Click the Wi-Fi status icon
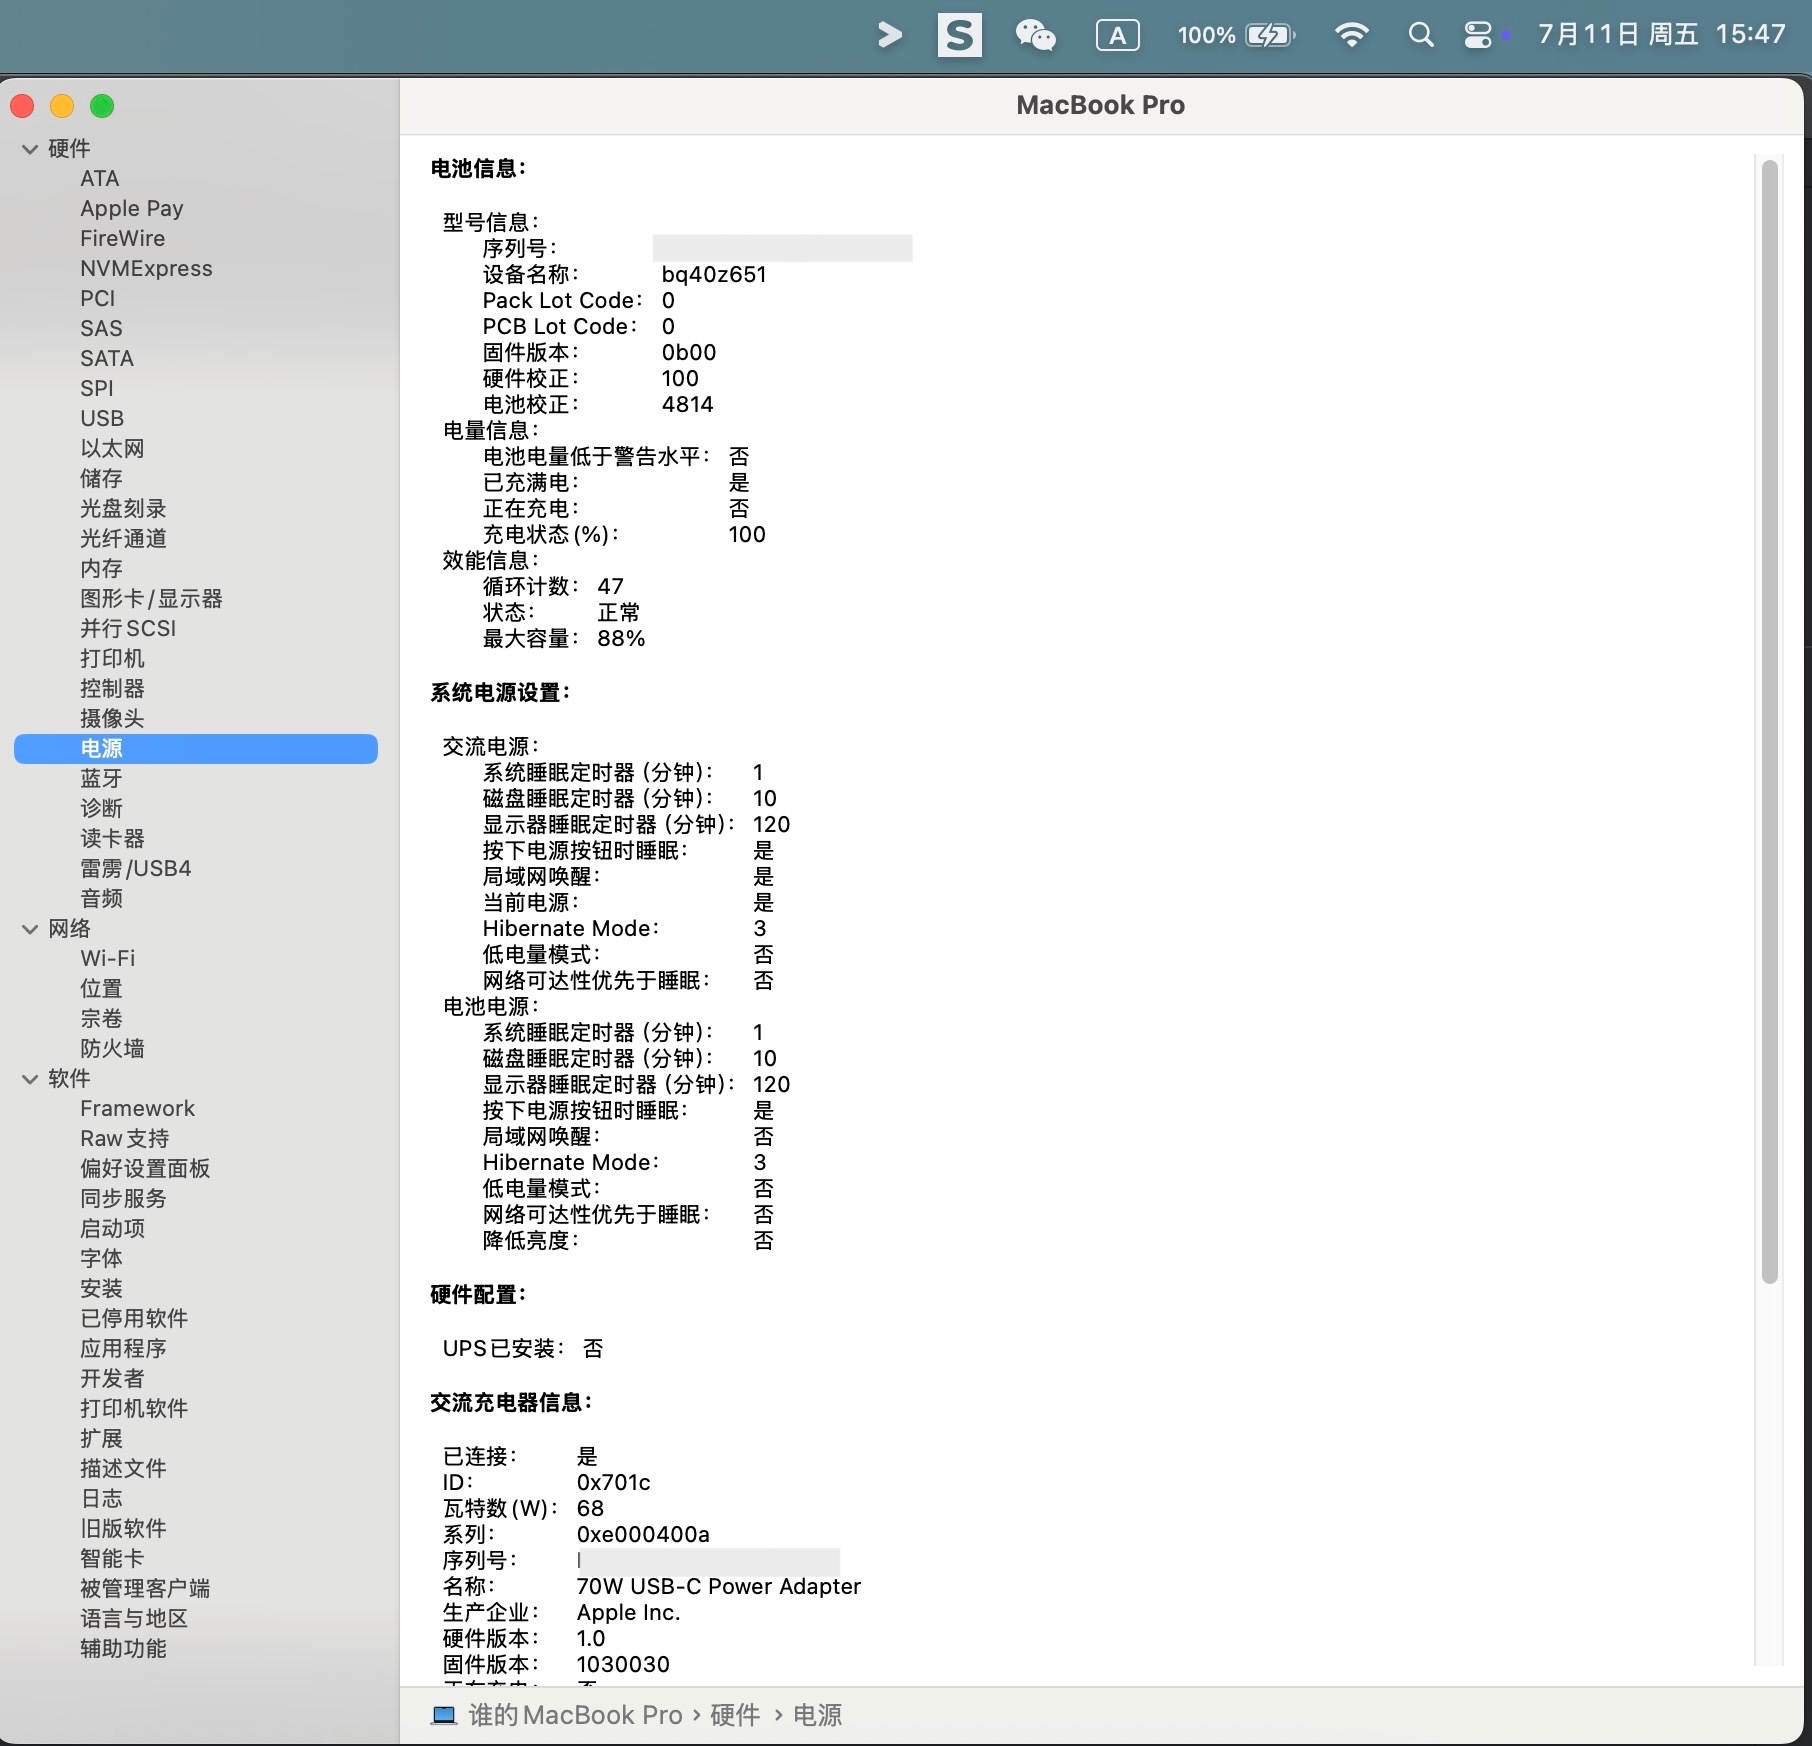 coord(1351,36)
